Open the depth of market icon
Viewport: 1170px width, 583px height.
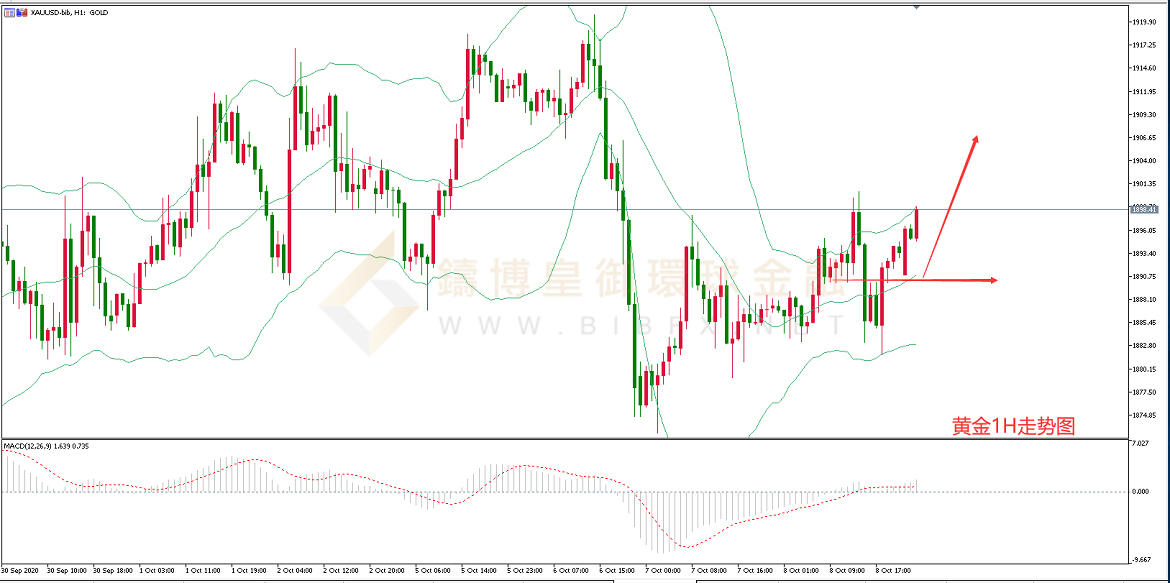21,12
